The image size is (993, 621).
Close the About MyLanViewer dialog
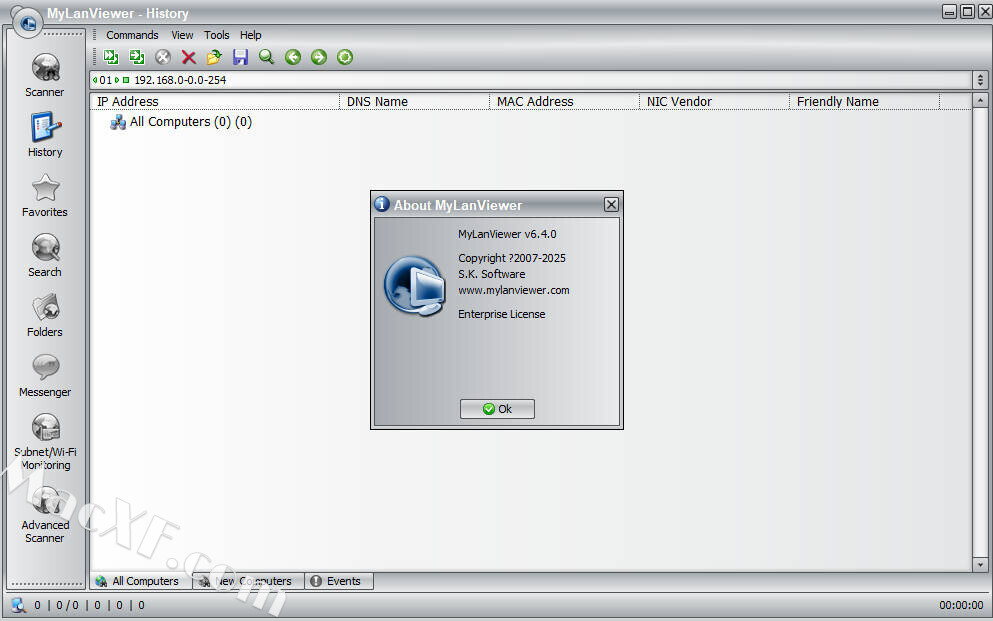click(611, 204)
